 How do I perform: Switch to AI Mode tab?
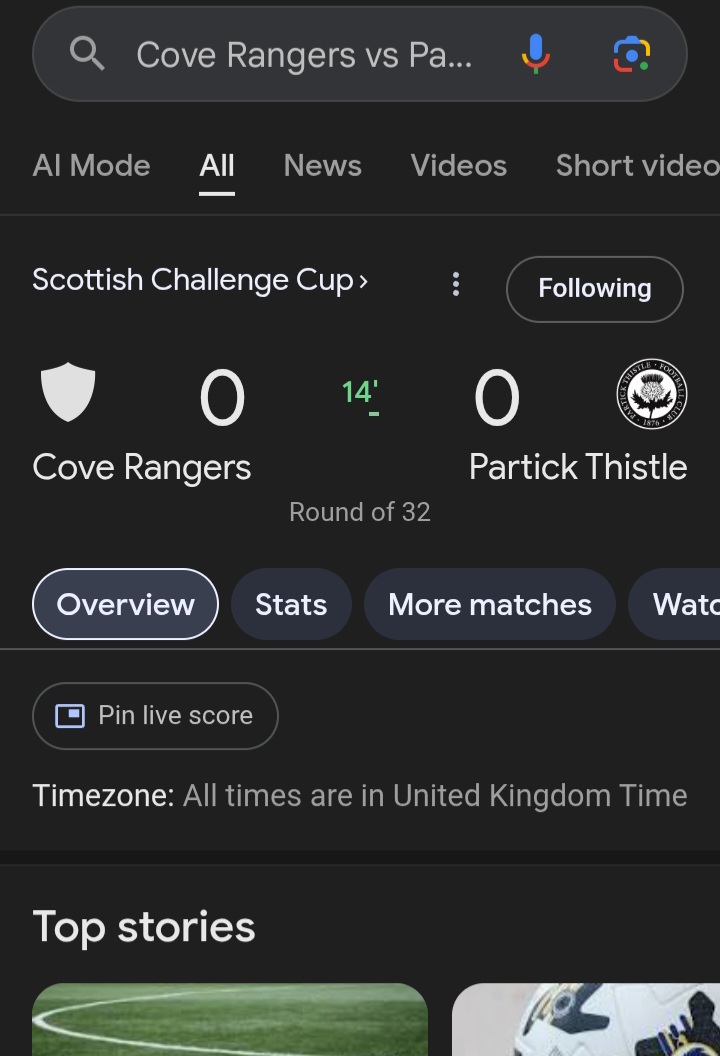click(91, 166)
